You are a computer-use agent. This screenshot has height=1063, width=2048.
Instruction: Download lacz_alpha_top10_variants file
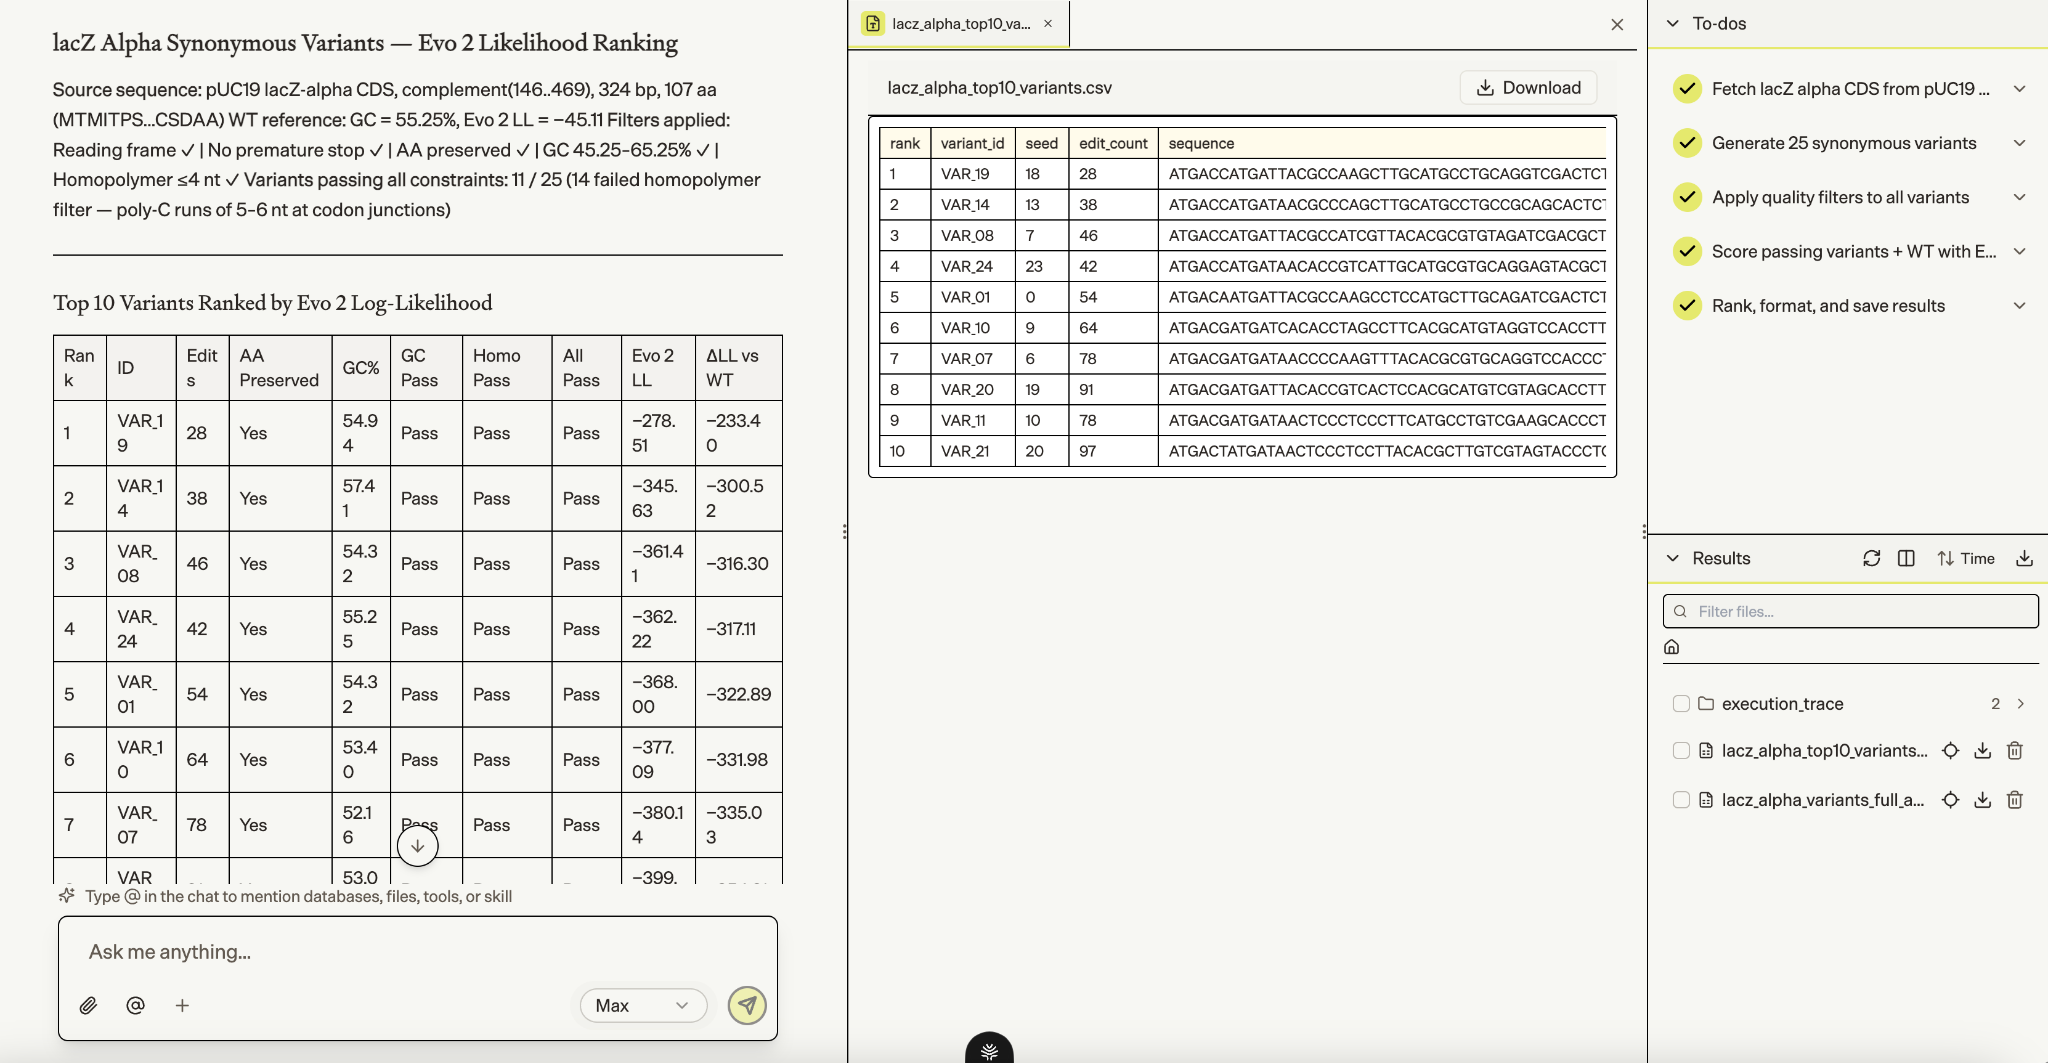[1982, 750]
